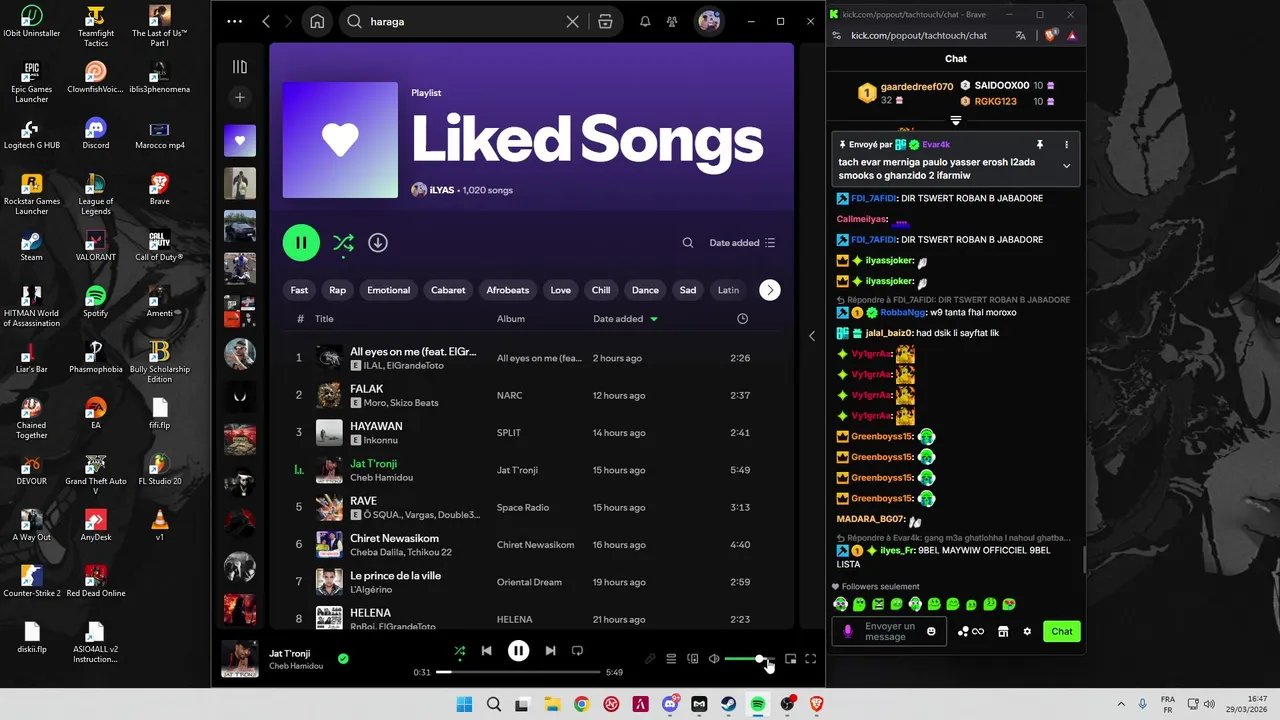Image resolution: width=1280 pixels, height=720 pixels.
Task: Adjust Spotify volume slider
Action: tap(749, 659)
